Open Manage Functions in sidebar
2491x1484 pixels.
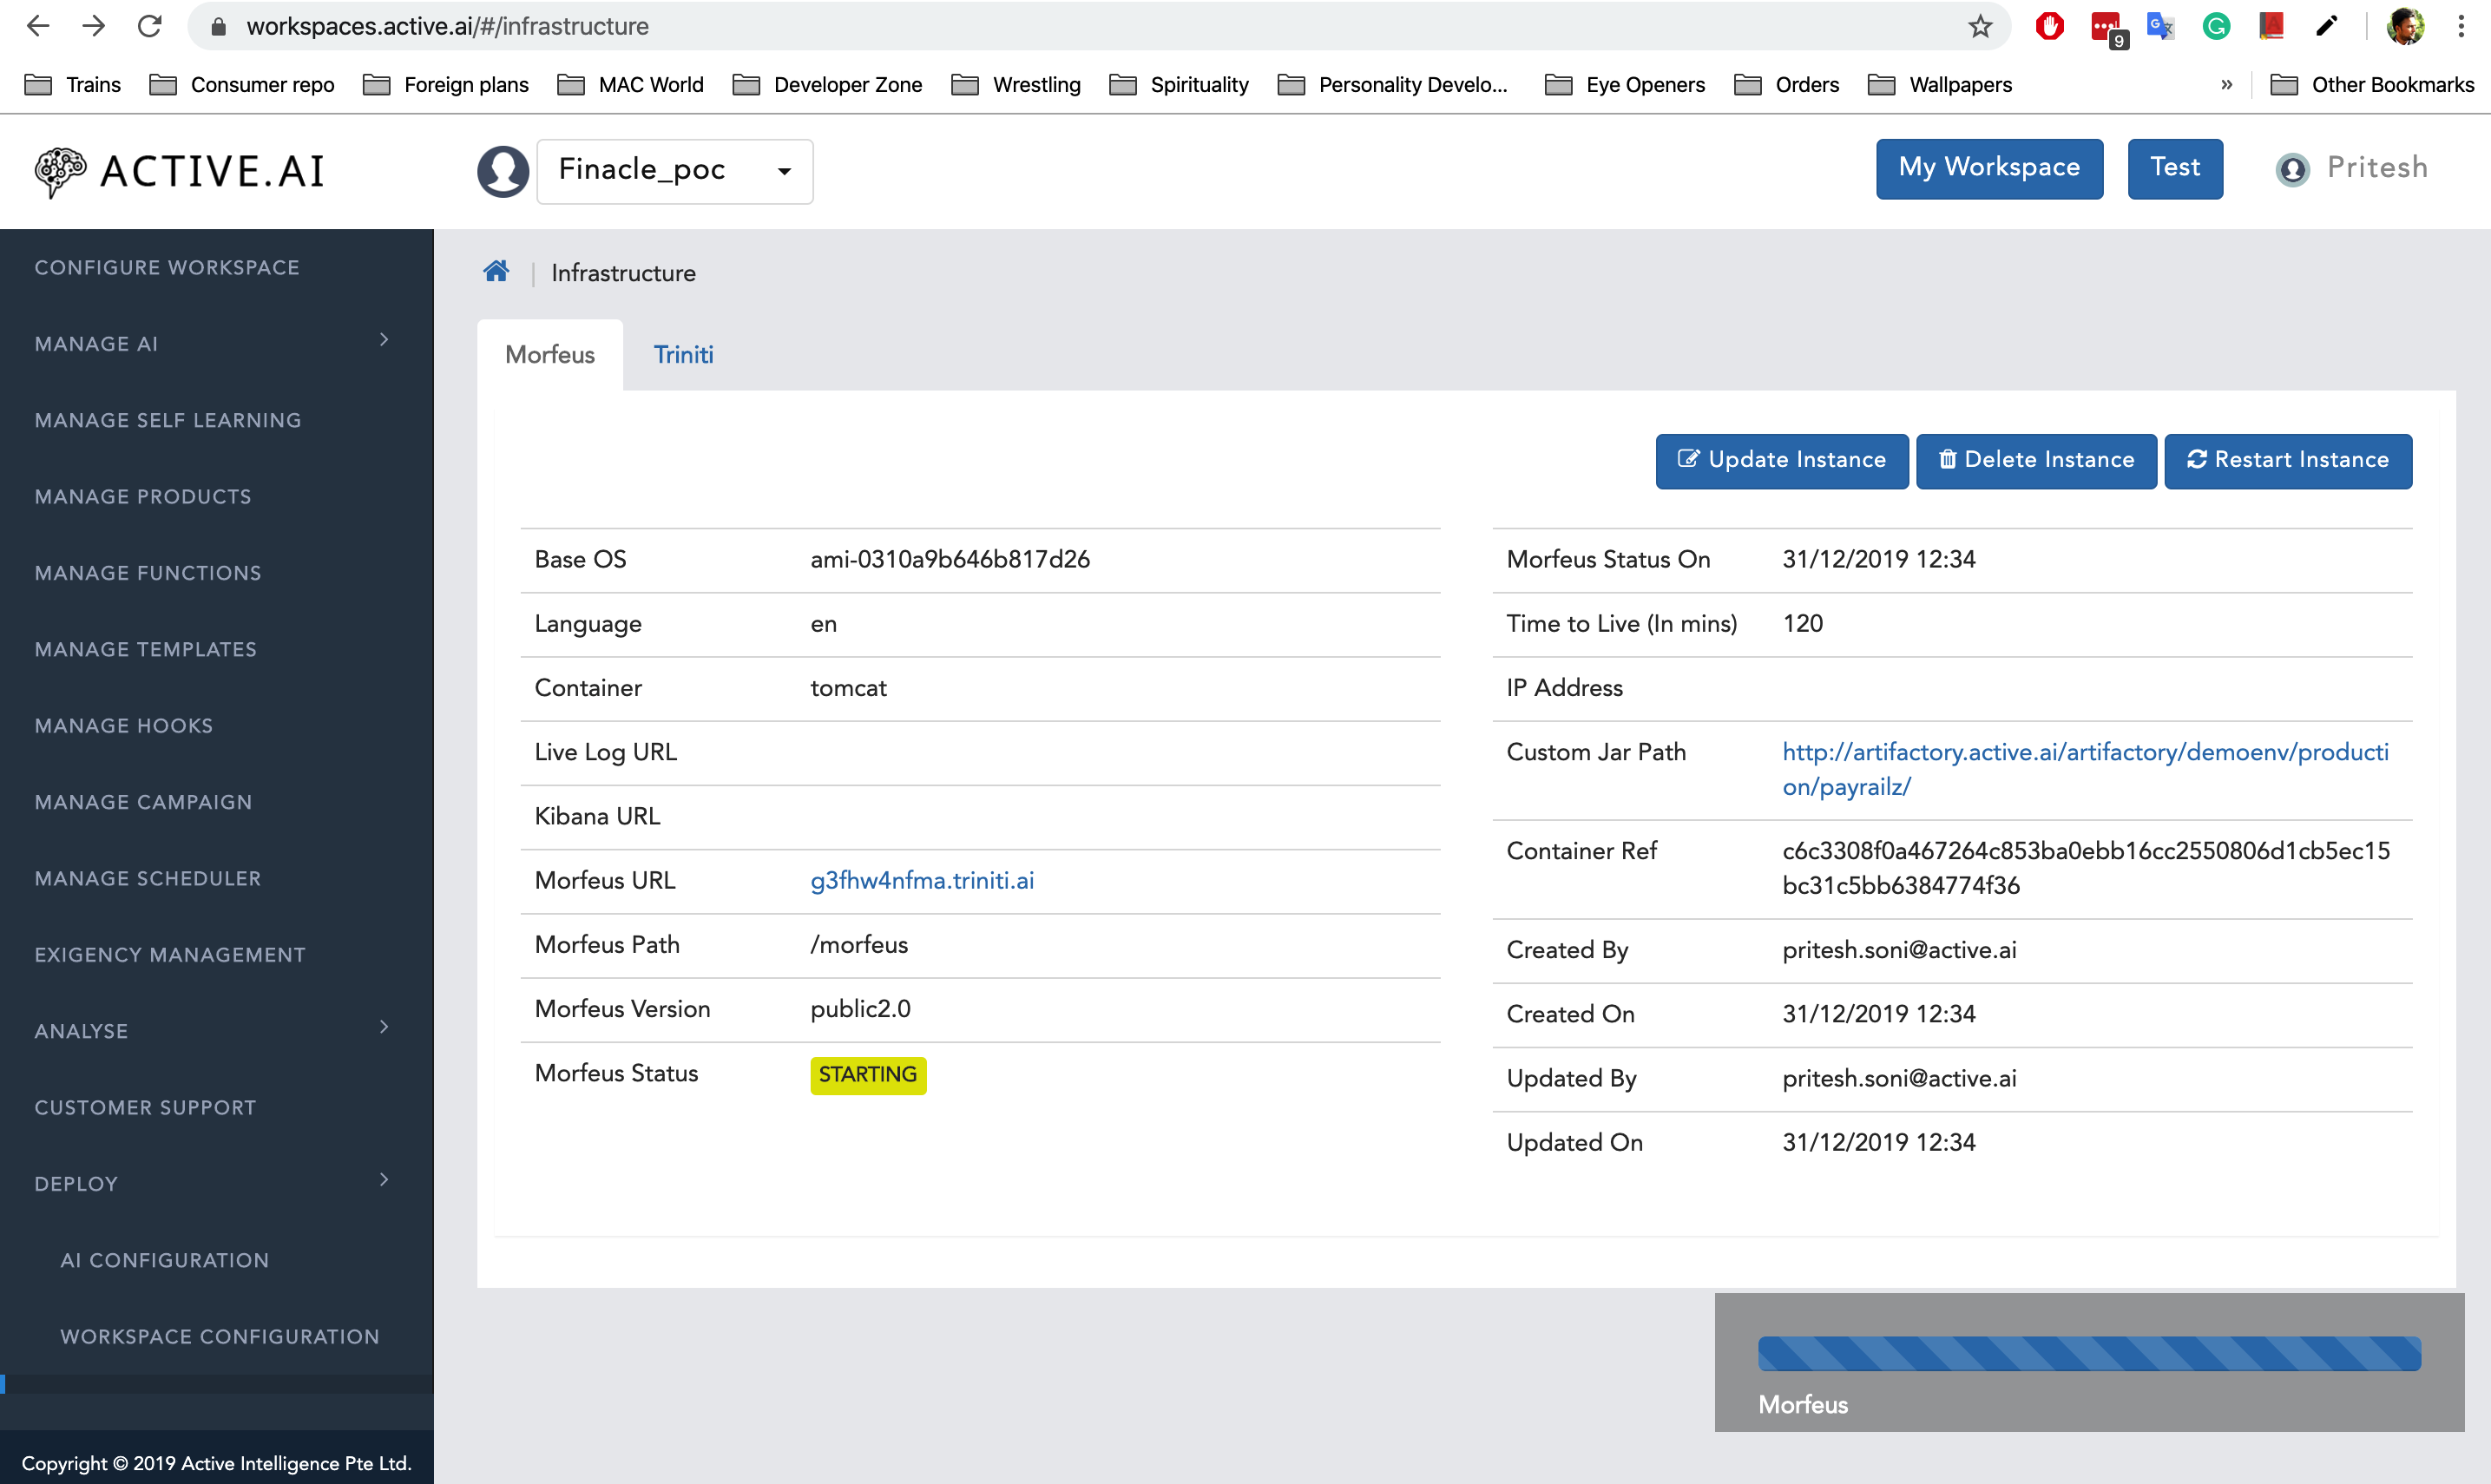click(x=148, y=572)
